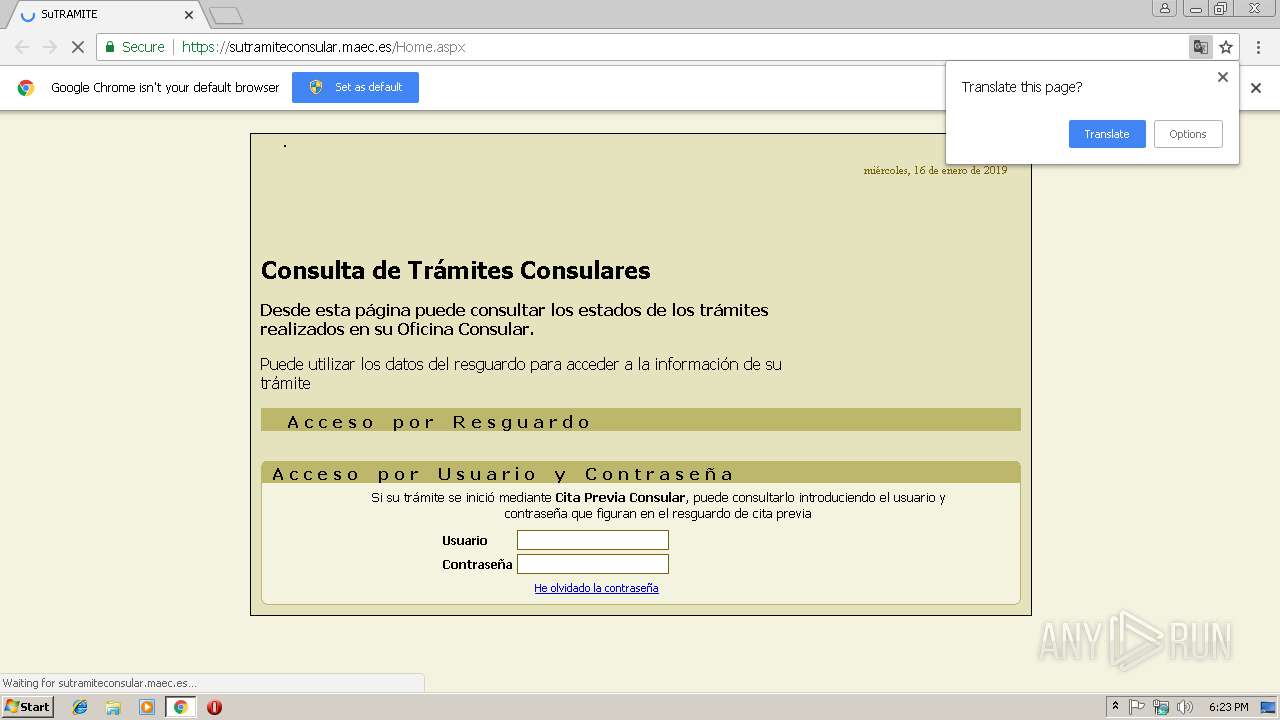Click the Contraseña input field
The height and width of the screenshot is (720, 1280).
coord(593,564)
